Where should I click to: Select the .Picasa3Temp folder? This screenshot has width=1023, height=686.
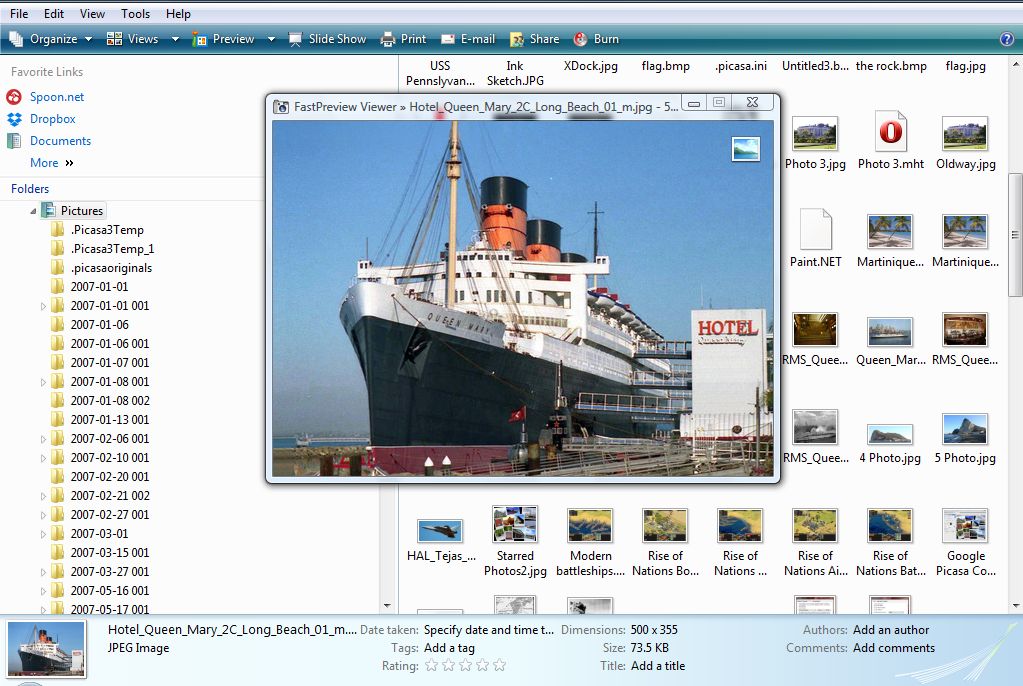pyautogui.click(x=107, y=230)
